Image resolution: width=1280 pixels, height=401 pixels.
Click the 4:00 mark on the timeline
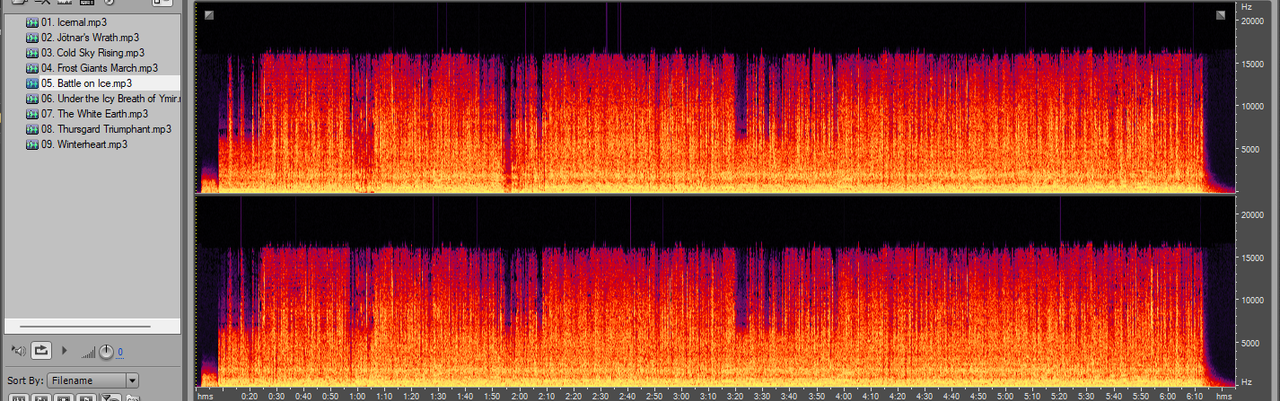point(843,396)
